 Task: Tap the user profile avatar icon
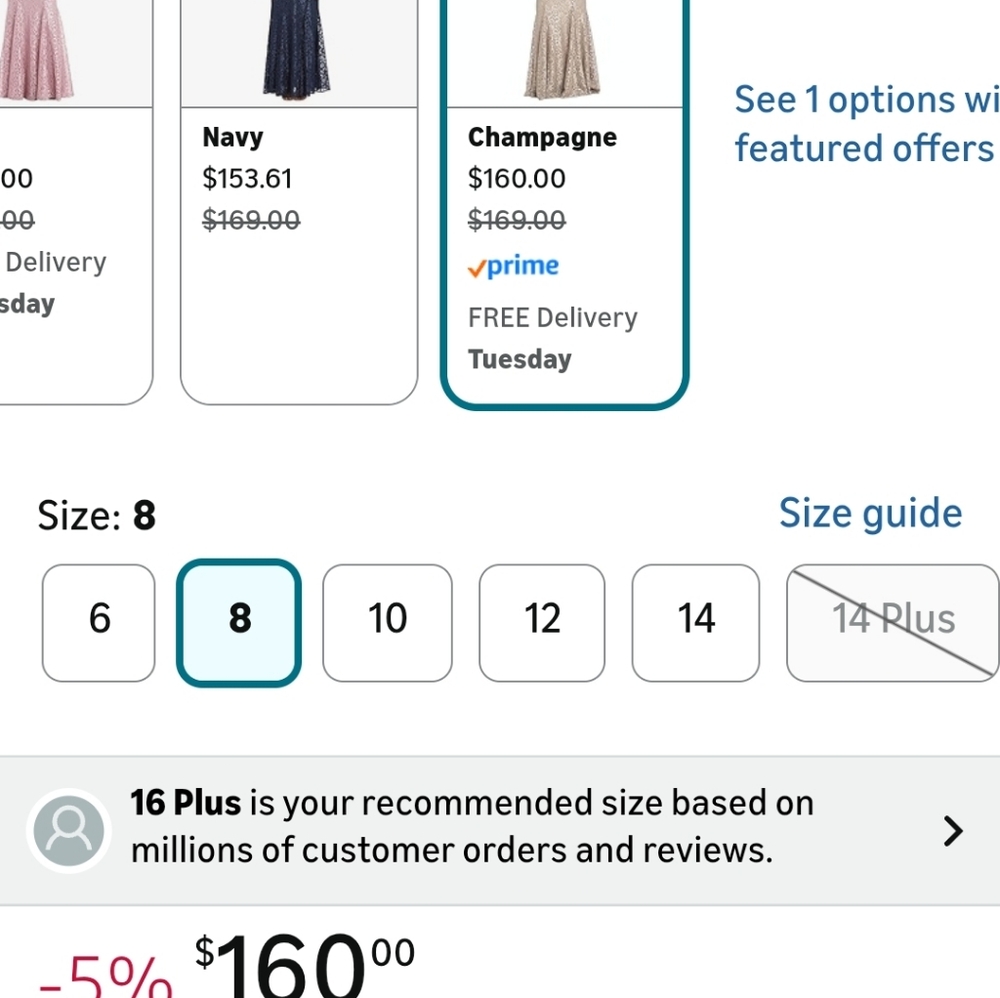[69, 830]
